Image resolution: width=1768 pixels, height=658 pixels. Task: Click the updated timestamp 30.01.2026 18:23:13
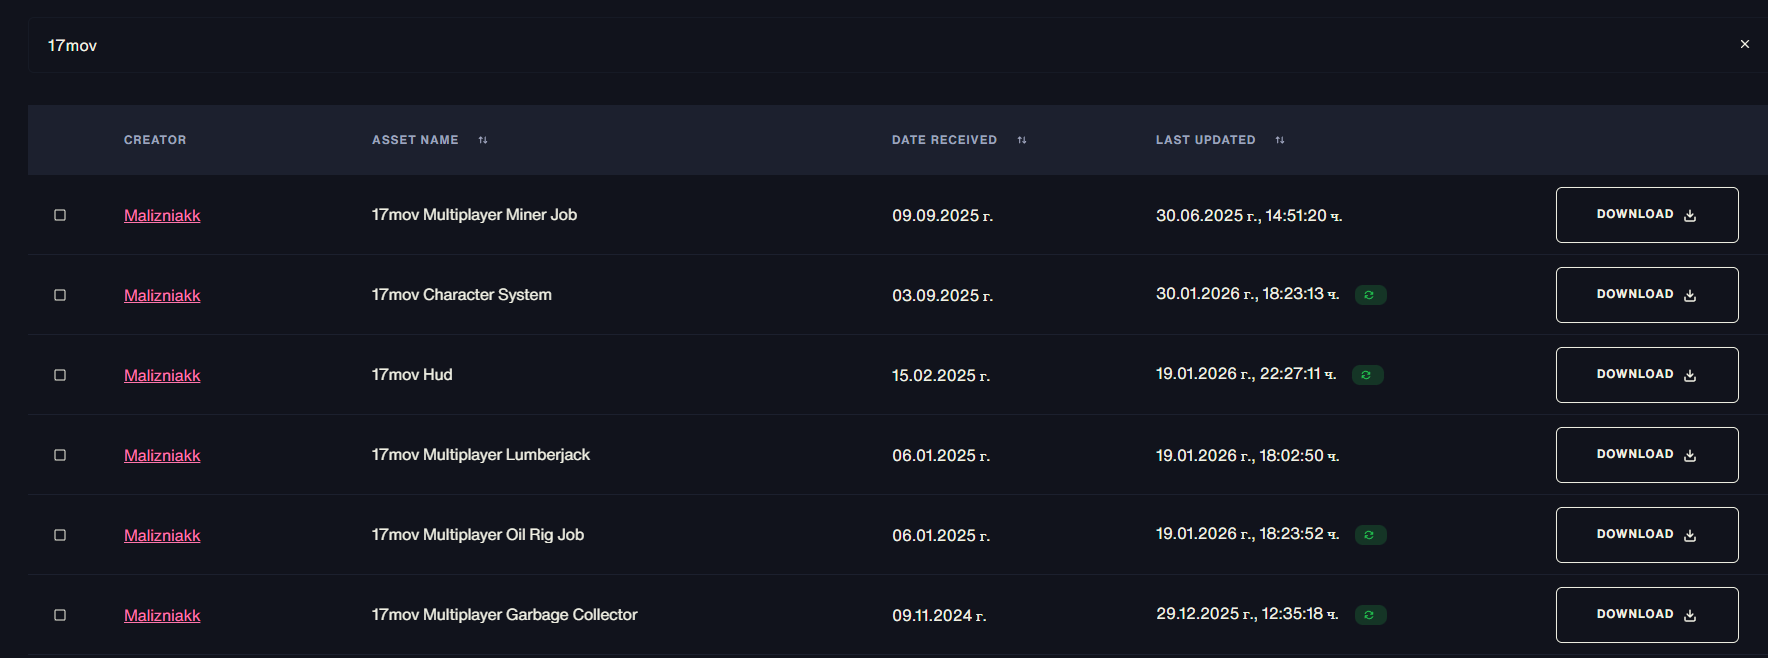click(1247, 294)
